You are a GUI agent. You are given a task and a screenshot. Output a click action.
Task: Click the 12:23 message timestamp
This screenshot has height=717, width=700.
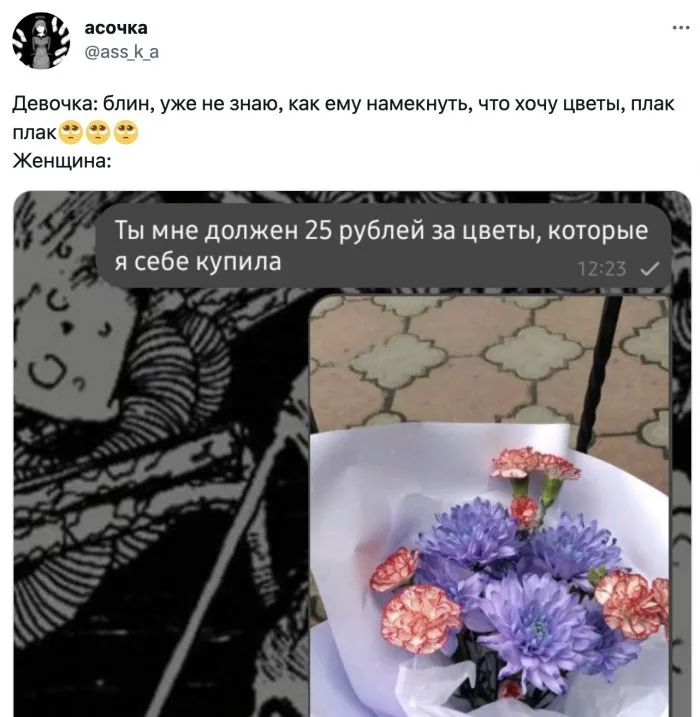point(602,269)
